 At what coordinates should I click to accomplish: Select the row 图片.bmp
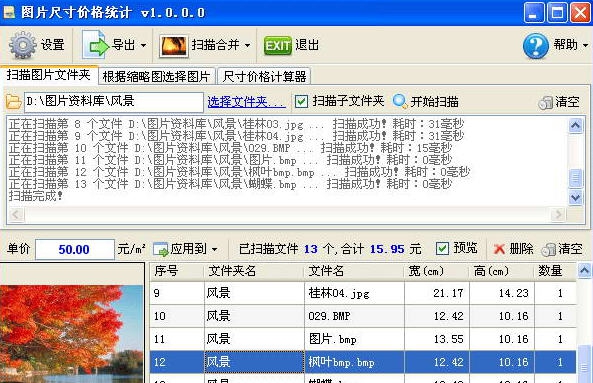363,339
